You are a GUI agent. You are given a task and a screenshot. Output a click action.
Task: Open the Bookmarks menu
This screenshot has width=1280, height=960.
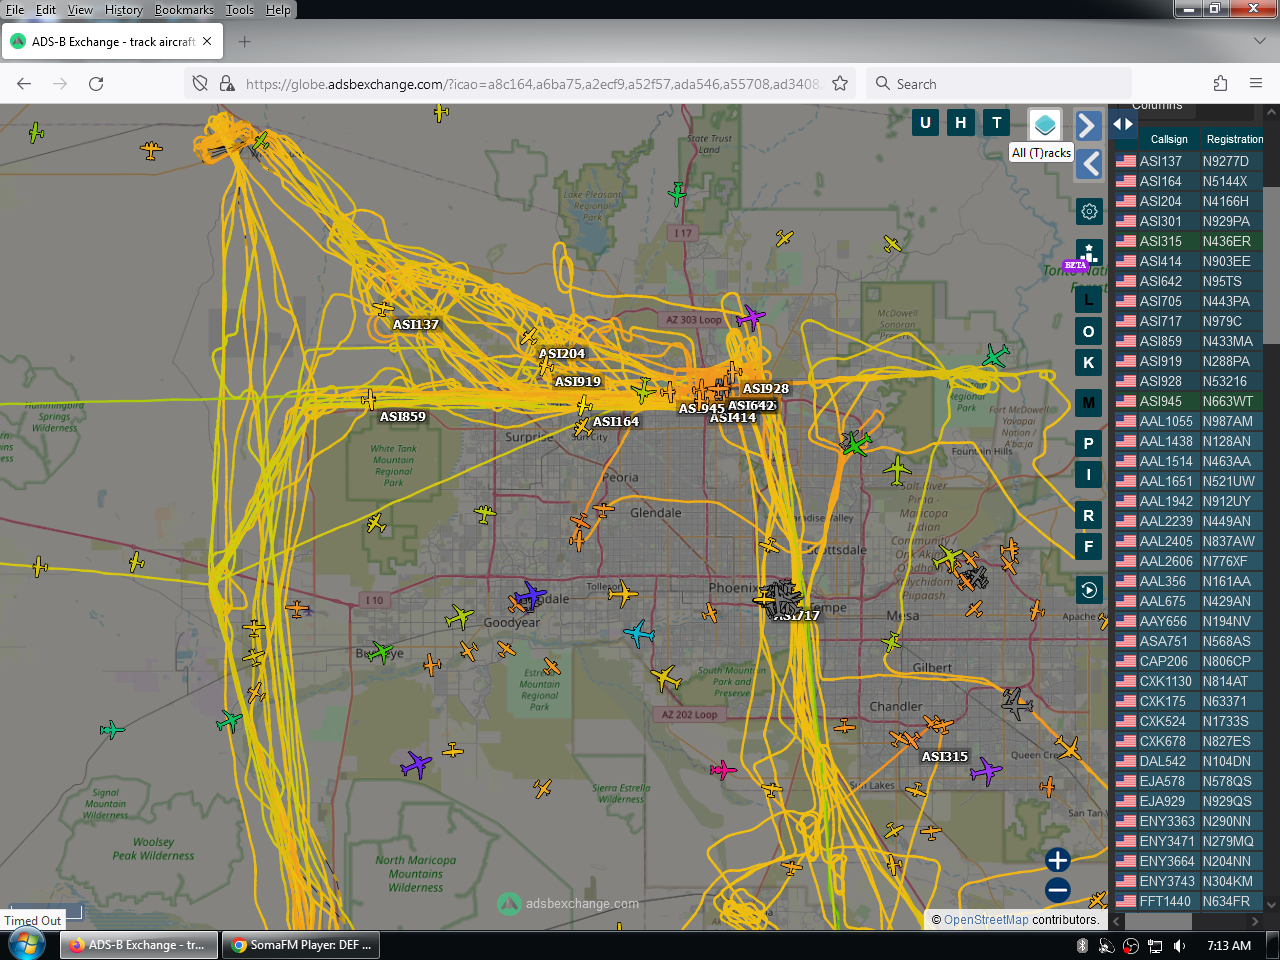tap(184, 10)
